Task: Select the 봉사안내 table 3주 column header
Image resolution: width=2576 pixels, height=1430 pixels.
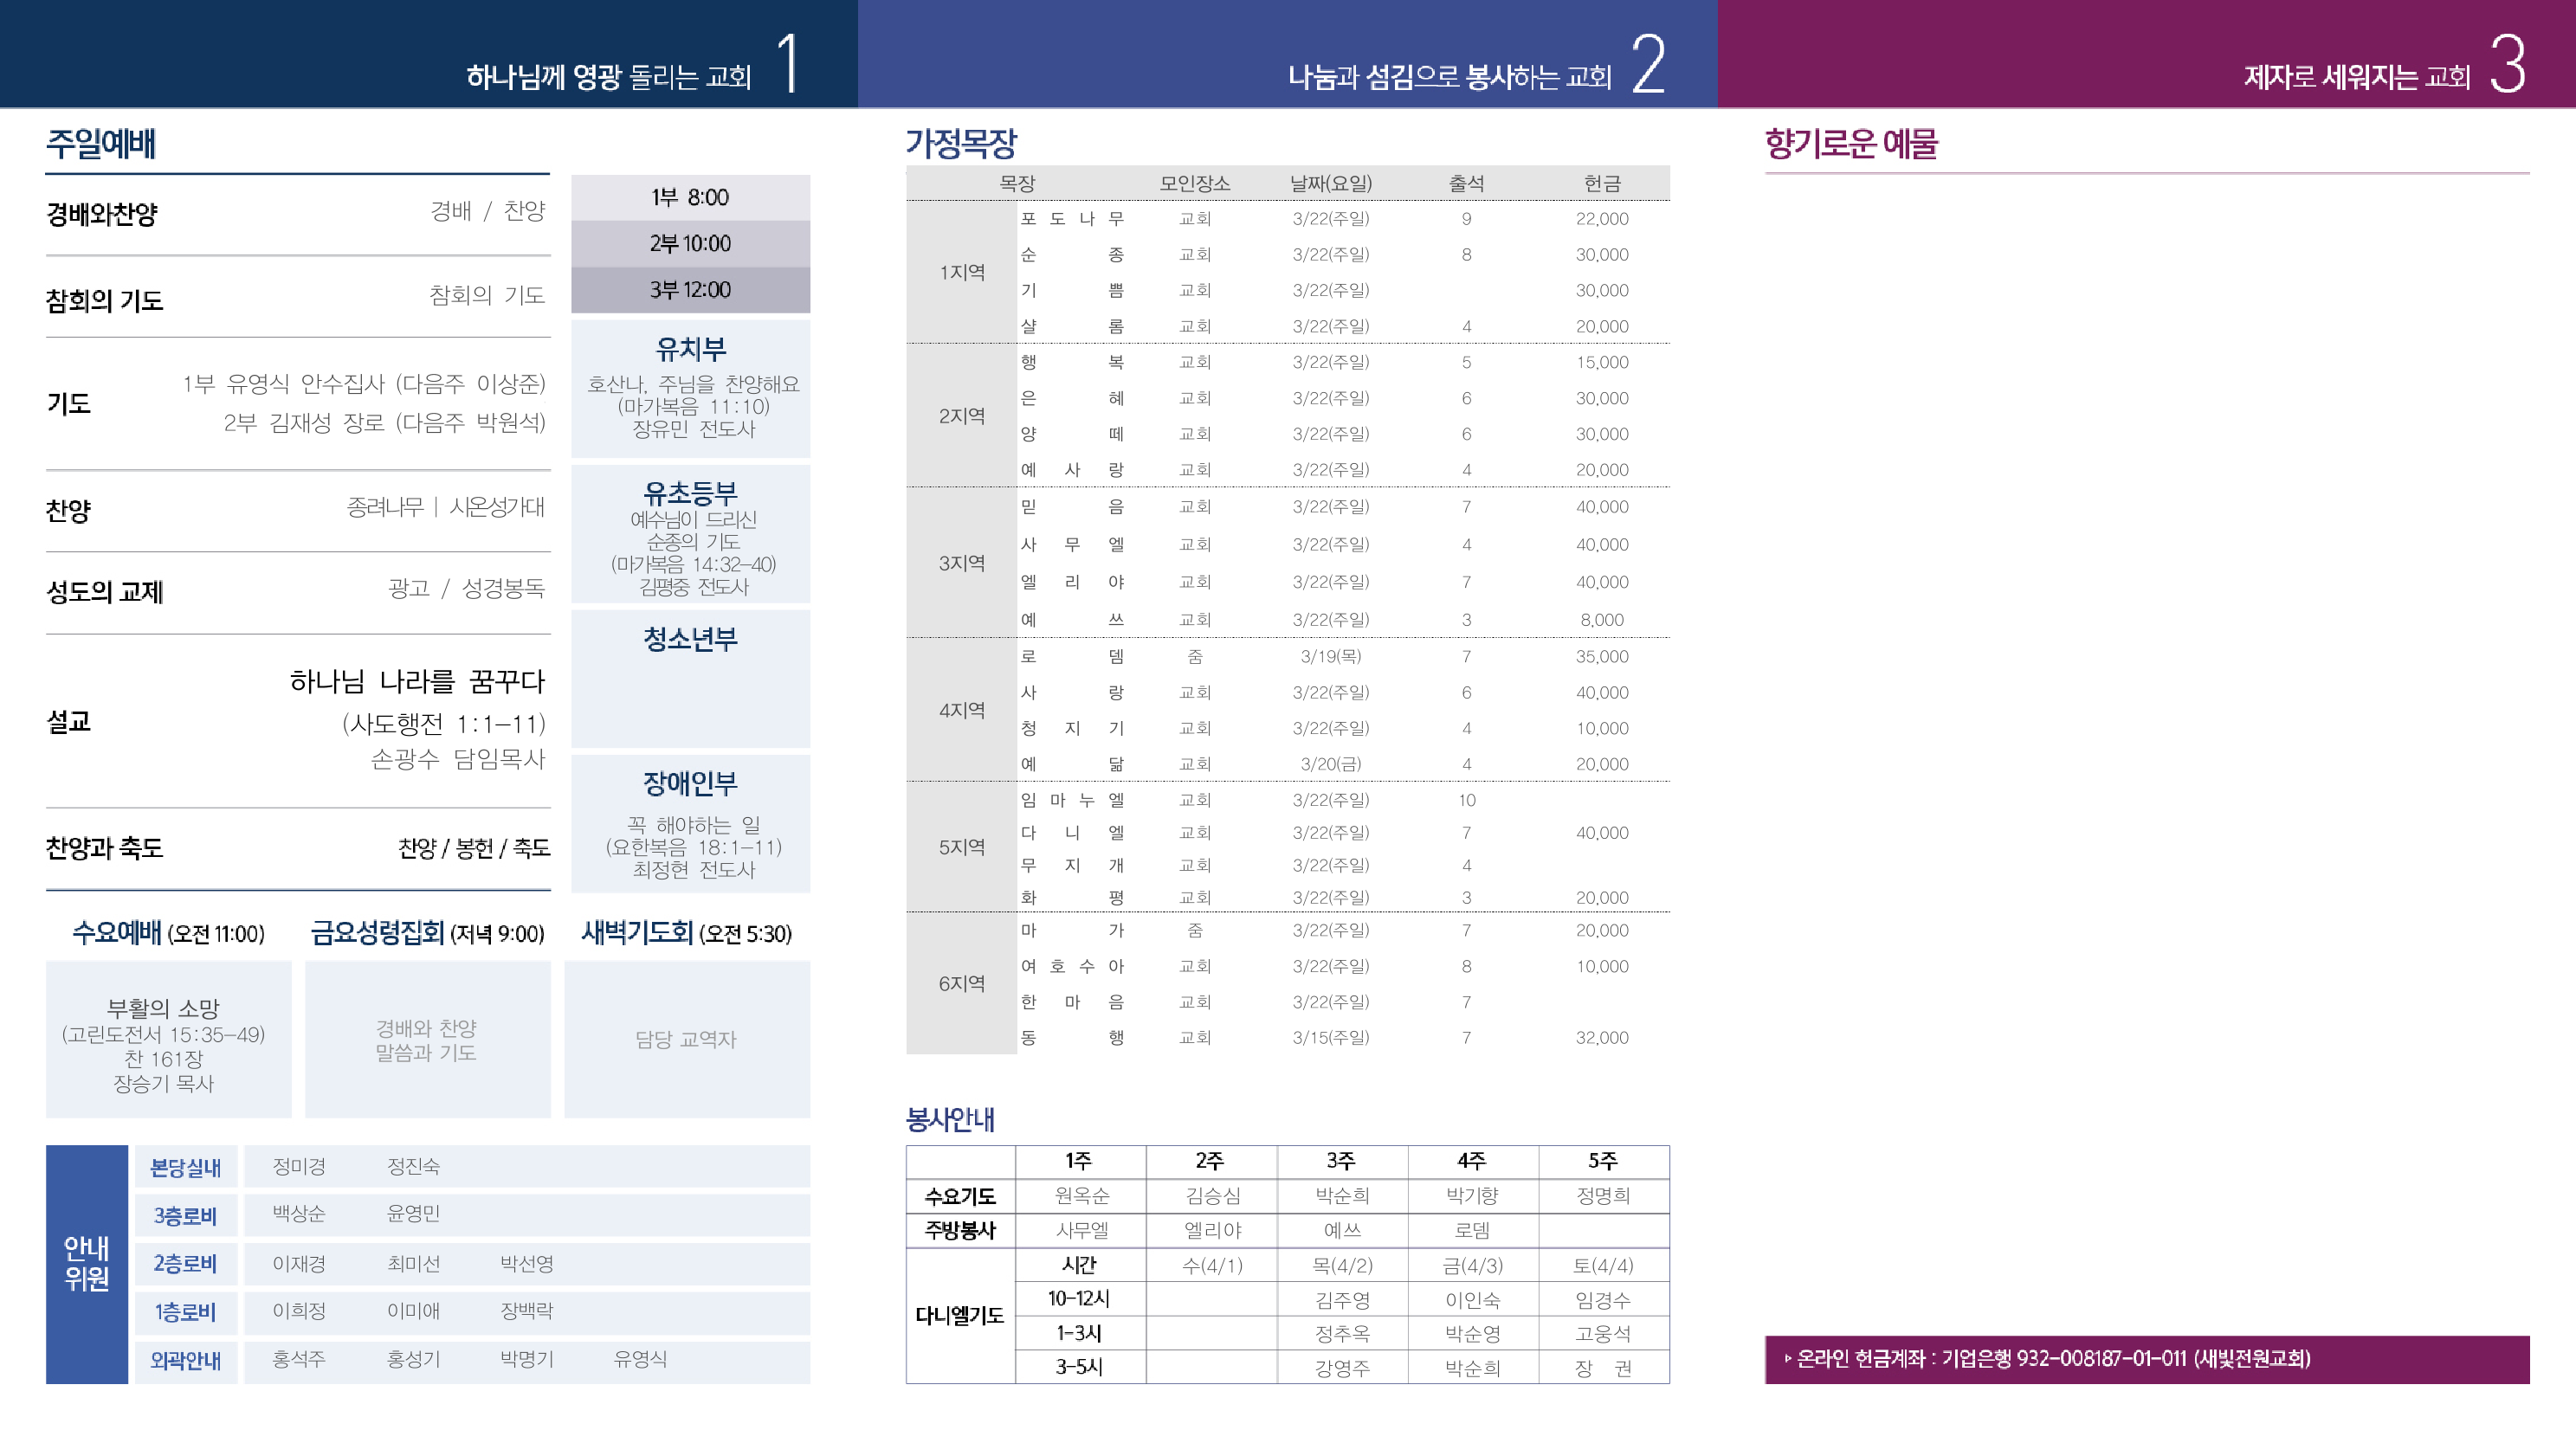Action: pyautogui.click(x=1341, y=1160)
